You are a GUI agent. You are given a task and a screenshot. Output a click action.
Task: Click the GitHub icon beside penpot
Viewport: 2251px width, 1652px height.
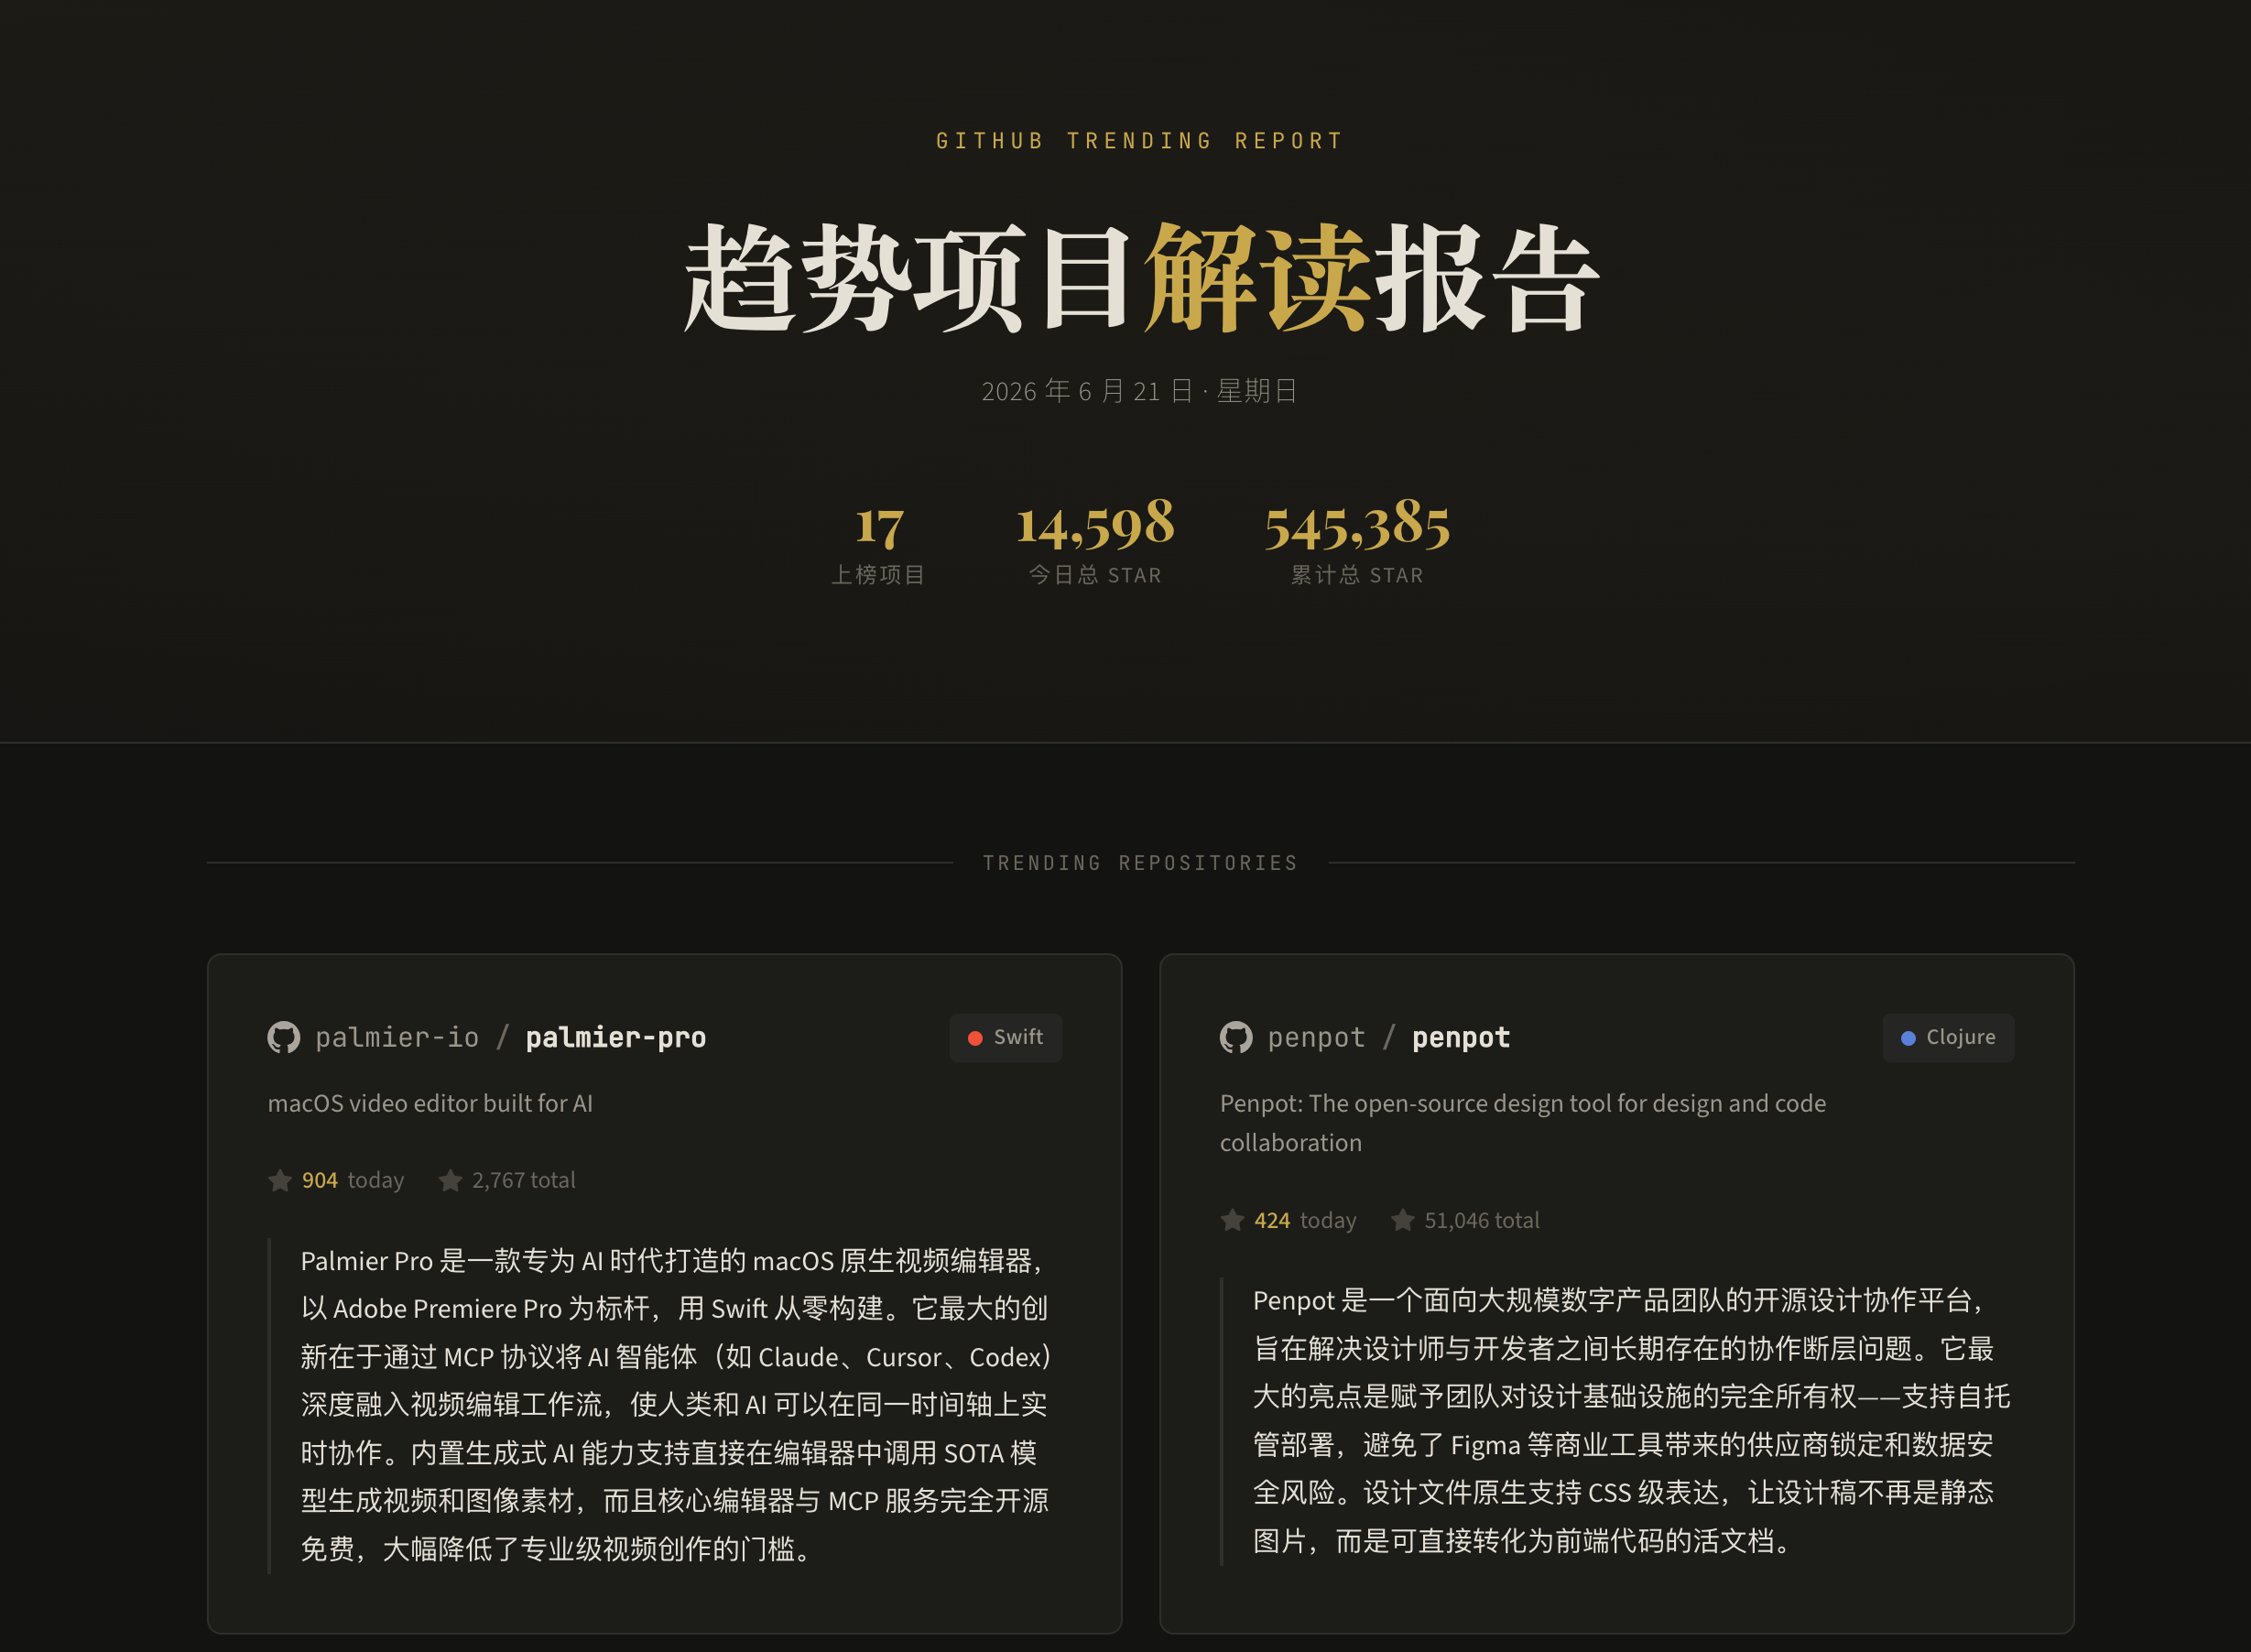click(1236, 1037)
